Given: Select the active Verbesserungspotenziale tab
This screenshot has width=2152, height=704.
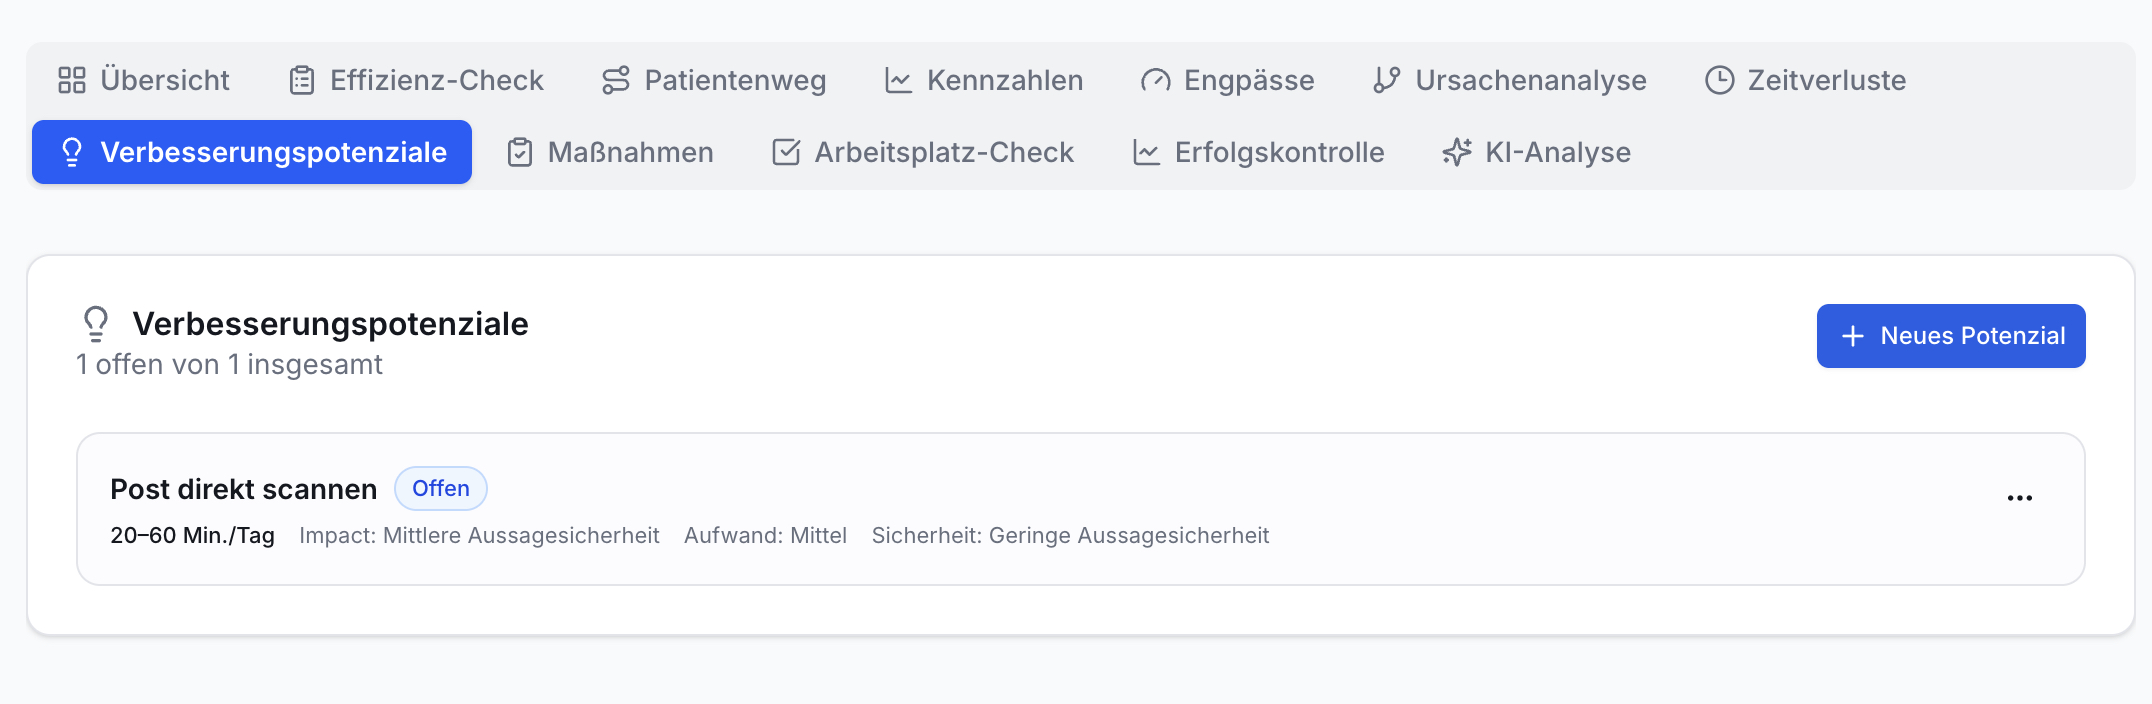Looking at the screenshot, I should [252, 152].
